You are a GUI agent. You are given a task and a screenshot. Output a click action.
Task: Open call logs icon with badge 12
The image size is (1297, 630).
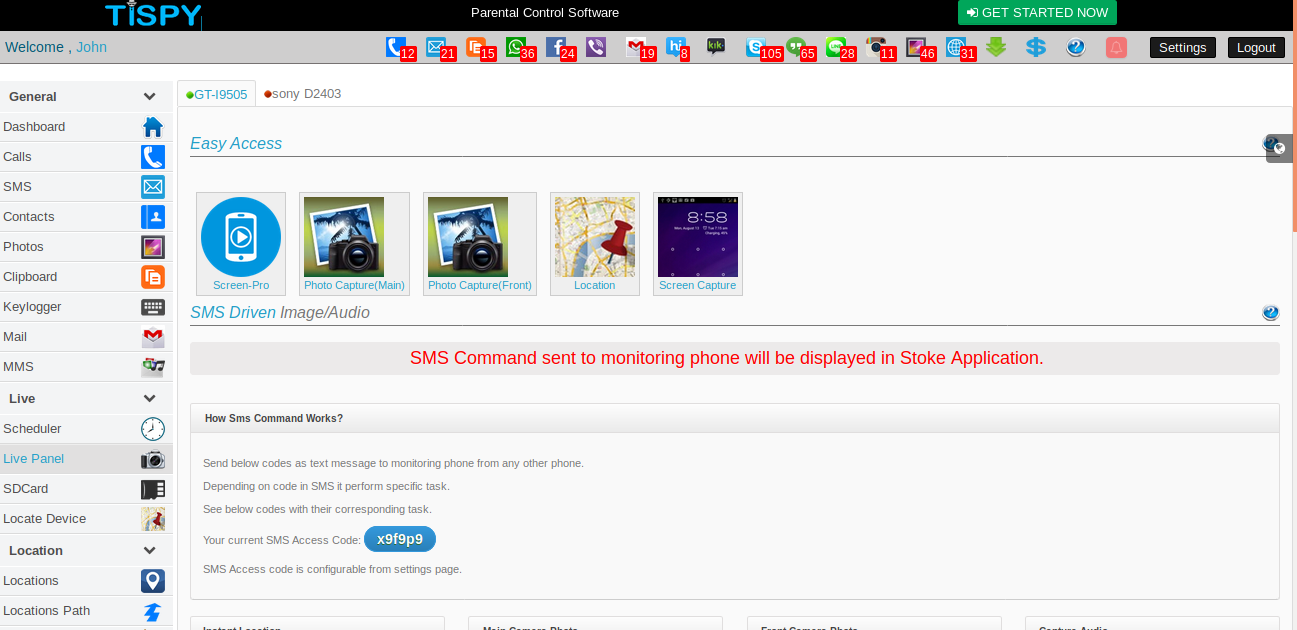click(397, 47)
